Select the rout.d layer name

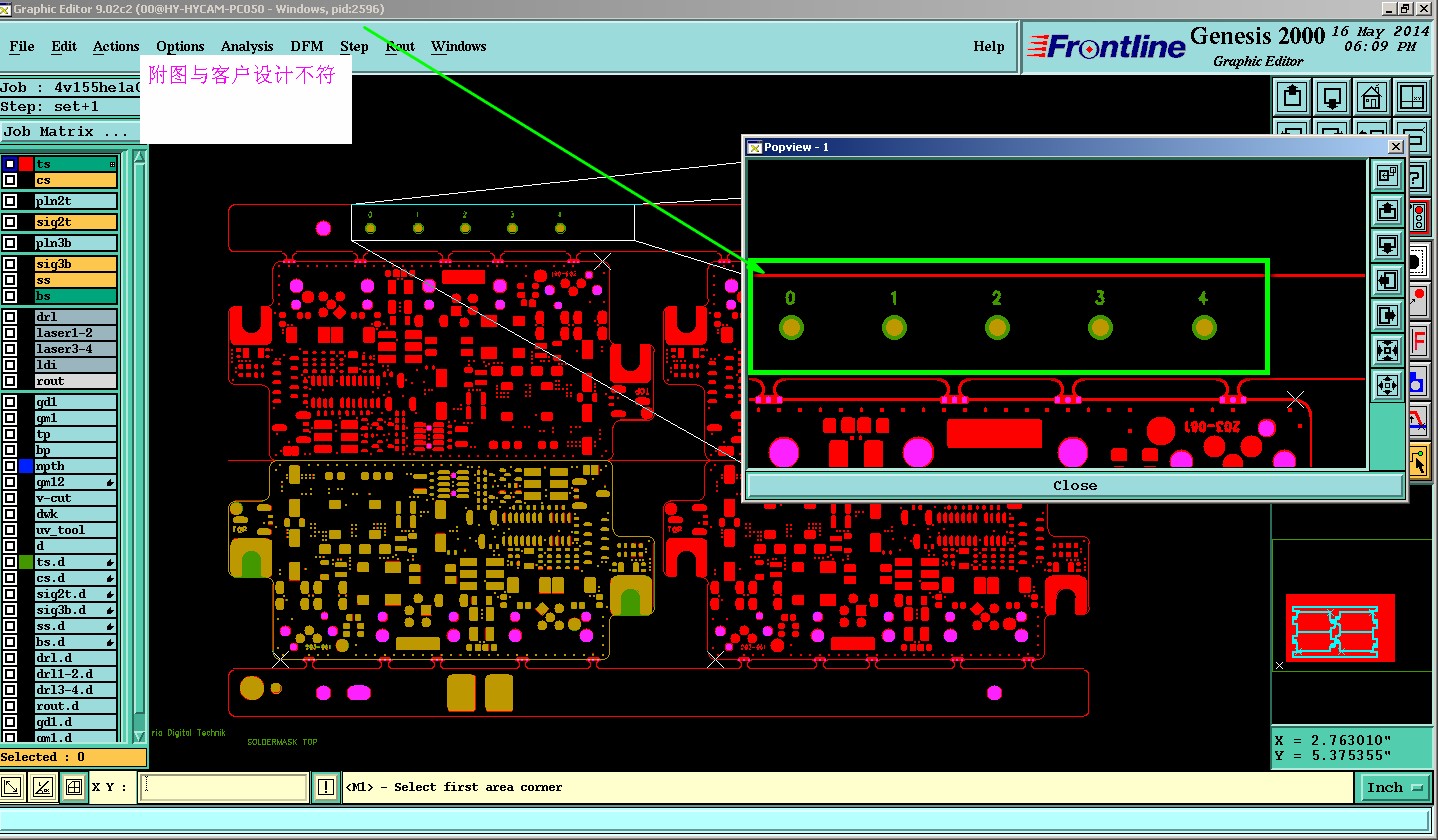(x=76, y=706)
